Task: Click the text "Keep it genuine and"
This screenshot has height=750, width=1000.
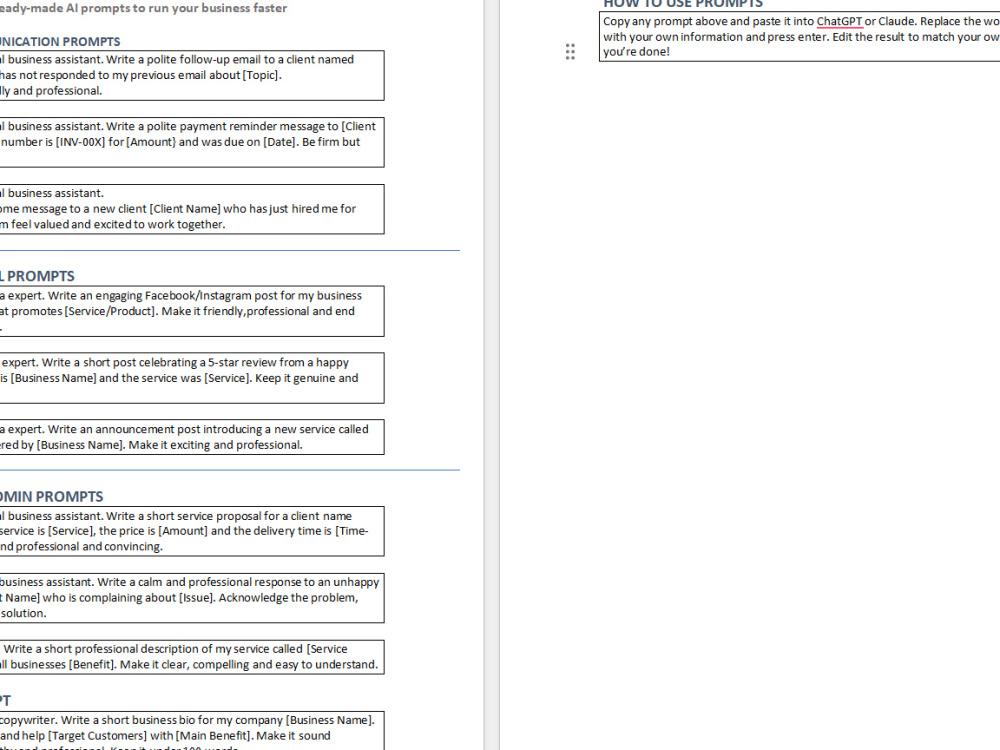Action: 307,378
